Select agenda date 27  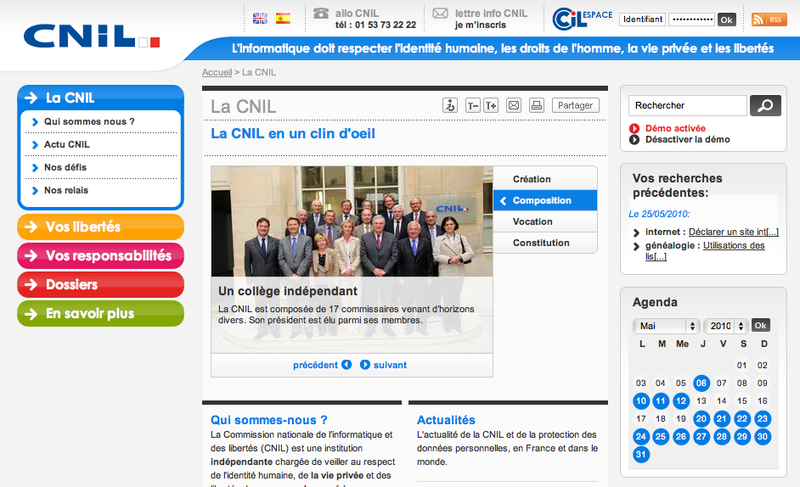point(702,437)
